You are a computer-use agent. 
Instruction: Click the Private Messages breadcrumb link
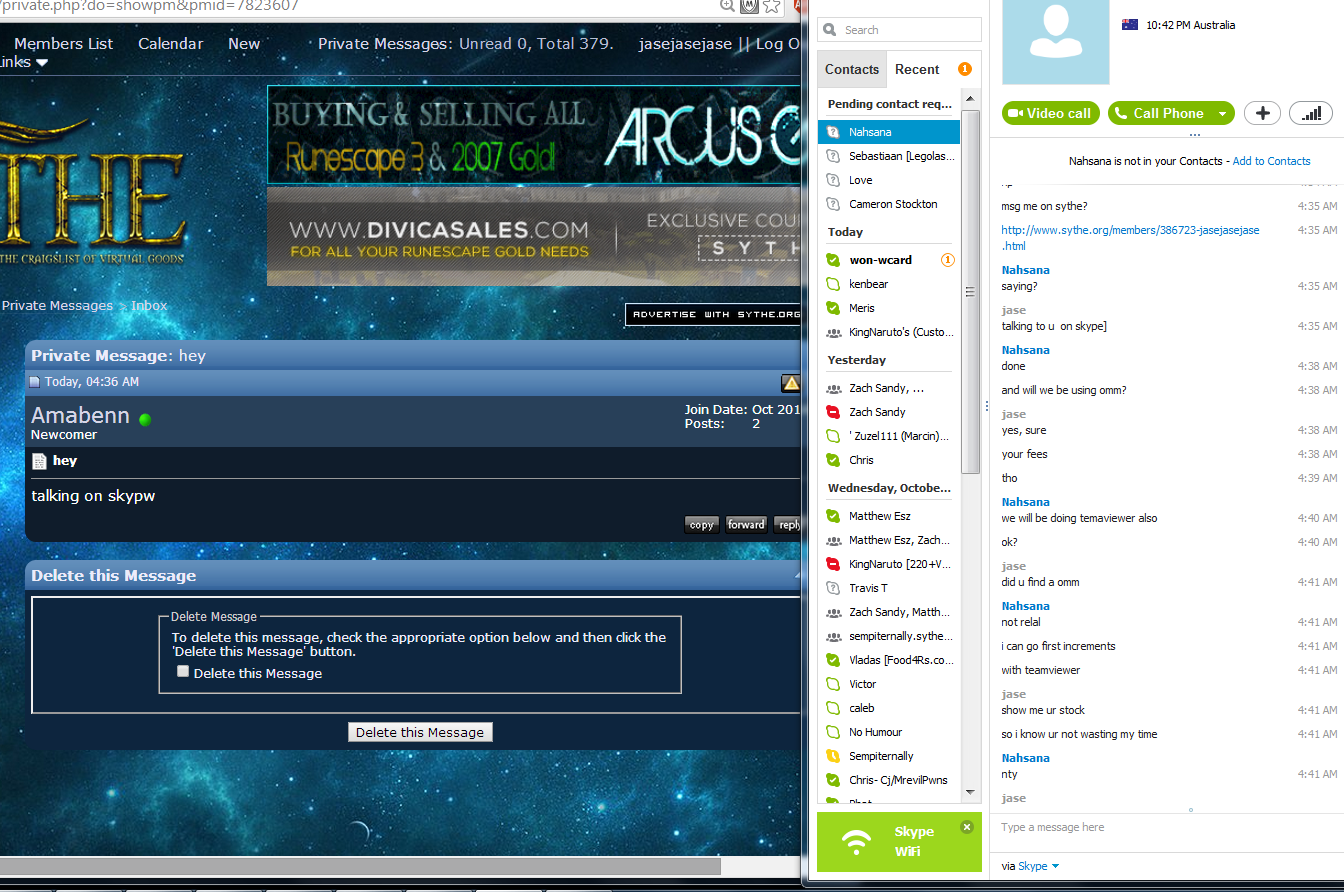[57, 306]
